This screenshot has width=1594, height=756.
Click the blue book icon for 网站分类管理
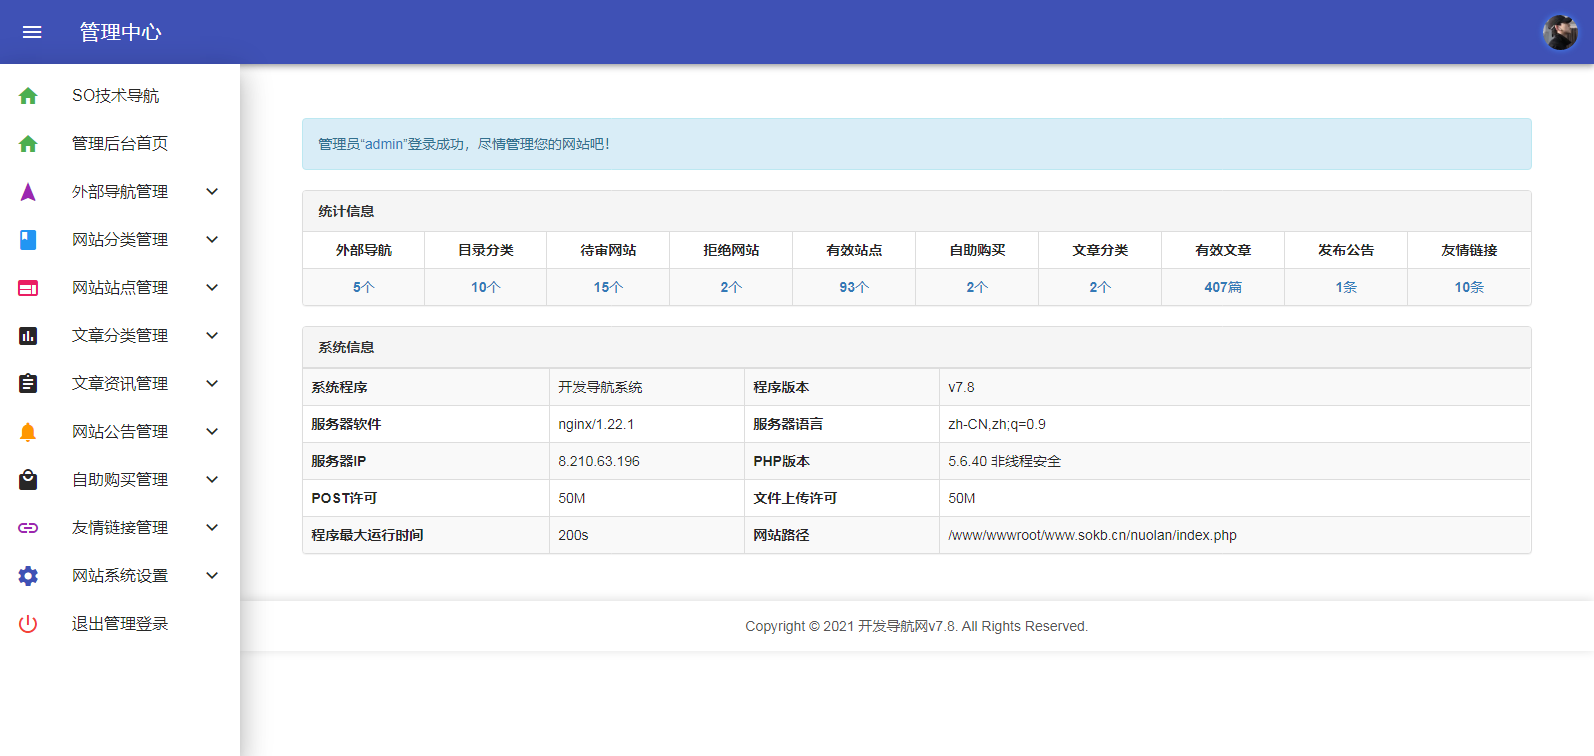pos(28,240)
